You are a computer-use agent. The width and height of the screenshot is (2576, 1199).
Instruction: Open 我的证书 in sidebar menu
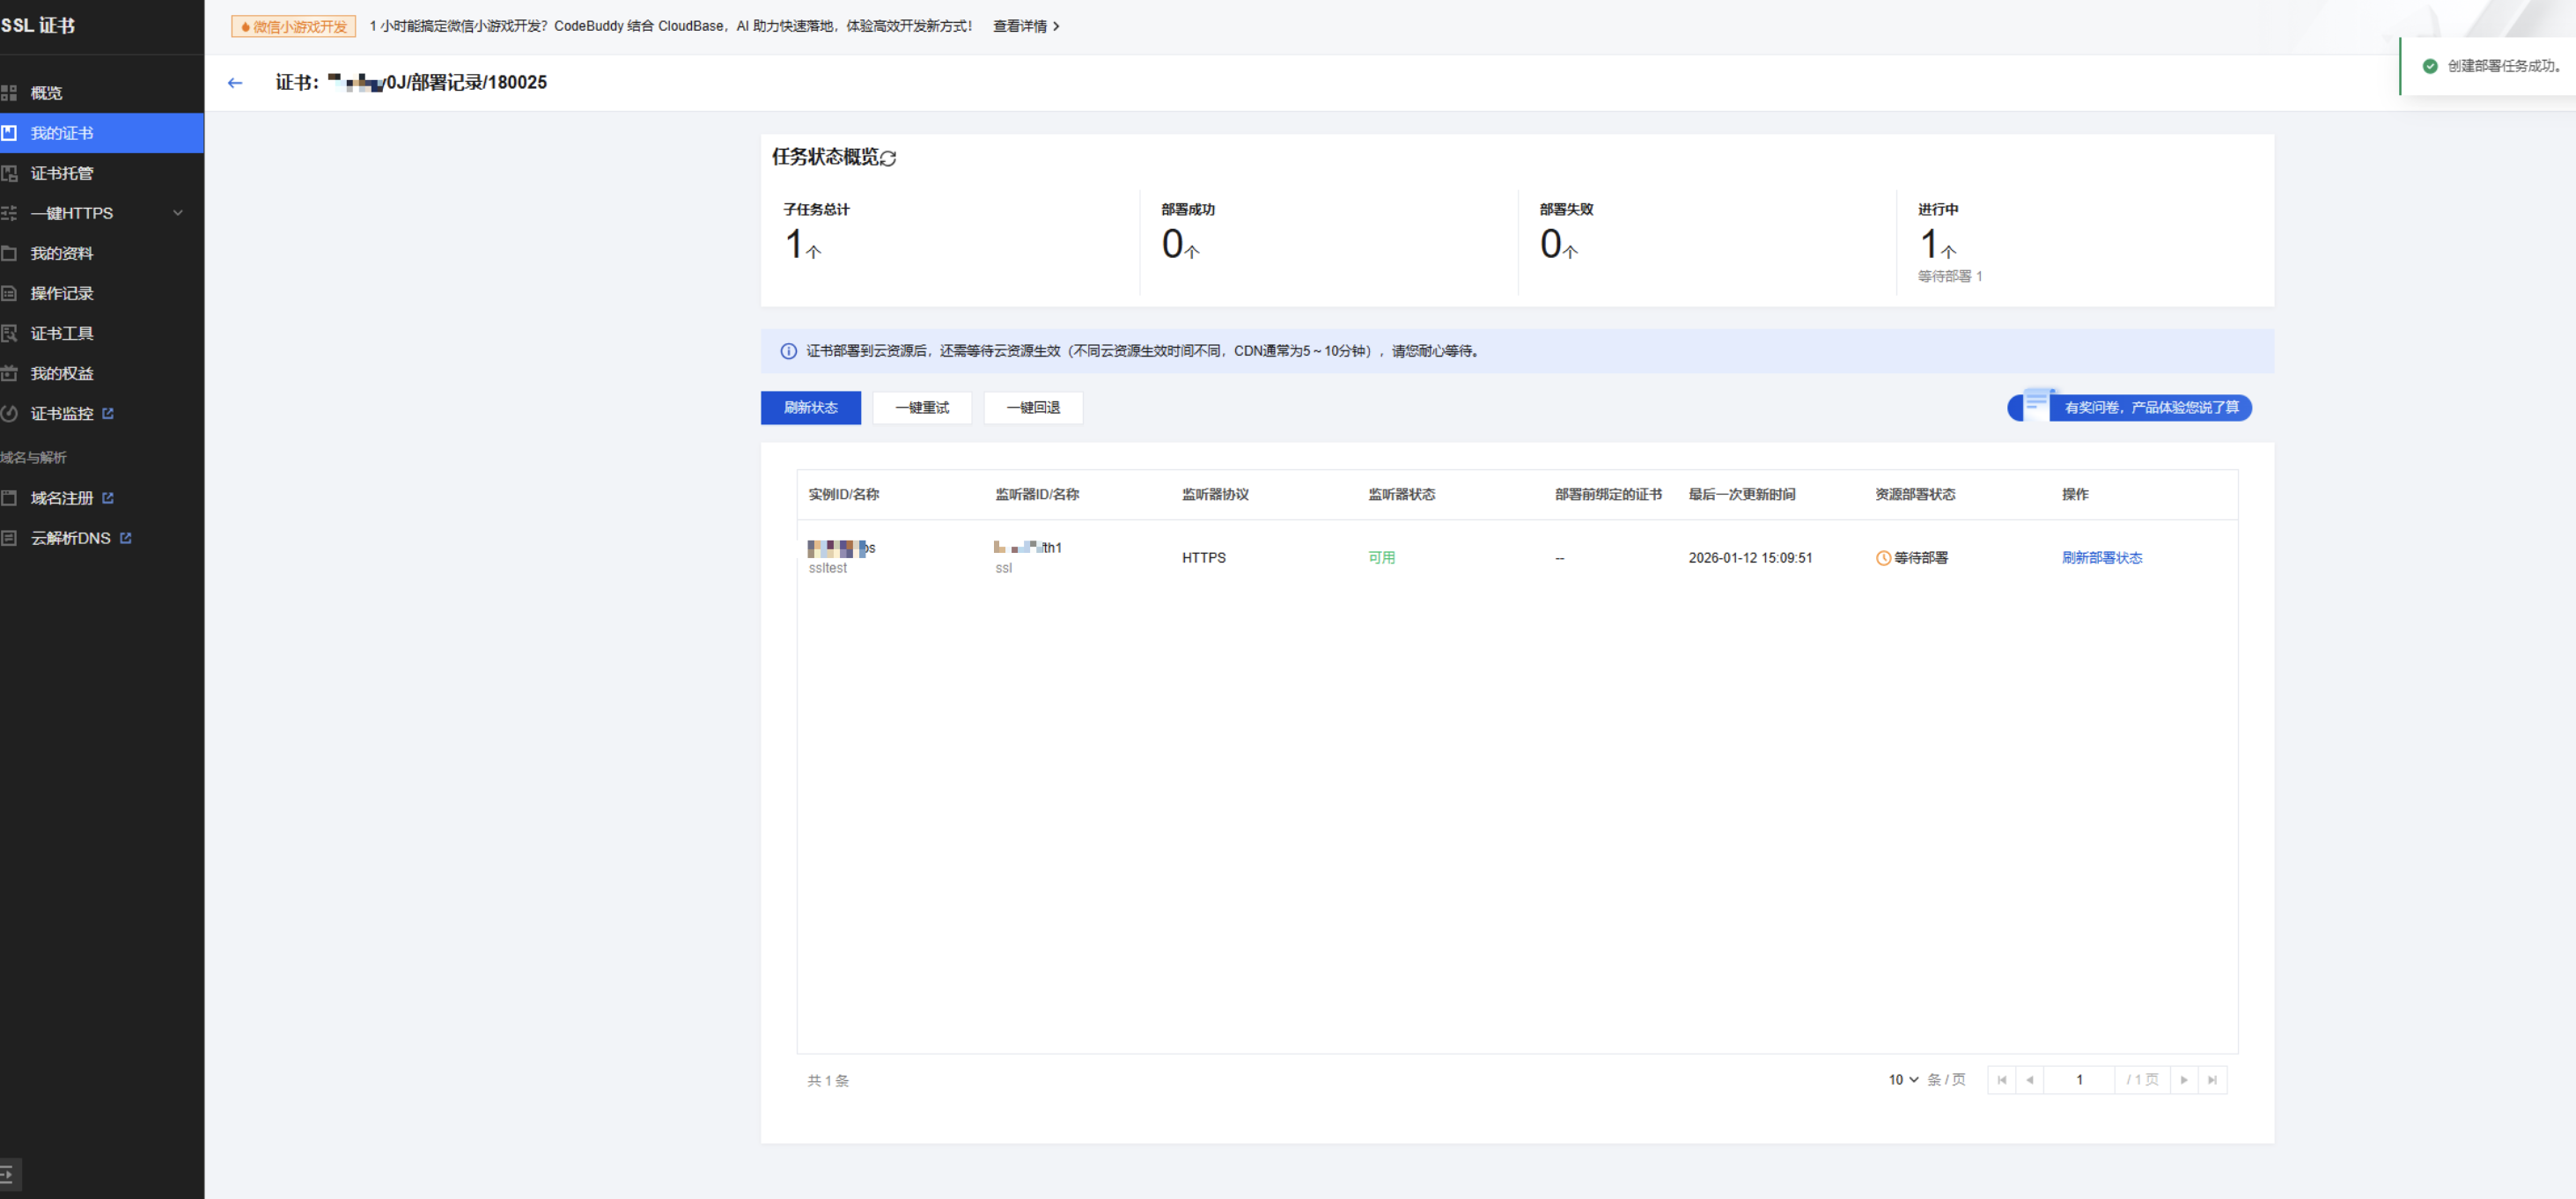(62, 133)
